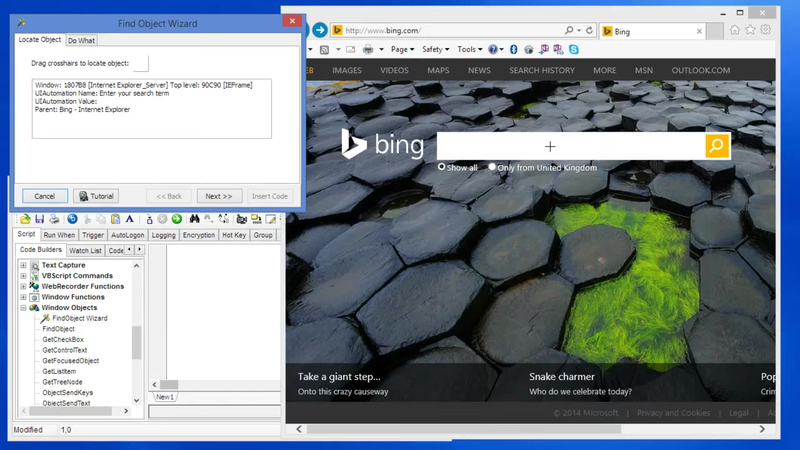
Task: Click inside the Bing search box
Action: [x=571, y=146]
